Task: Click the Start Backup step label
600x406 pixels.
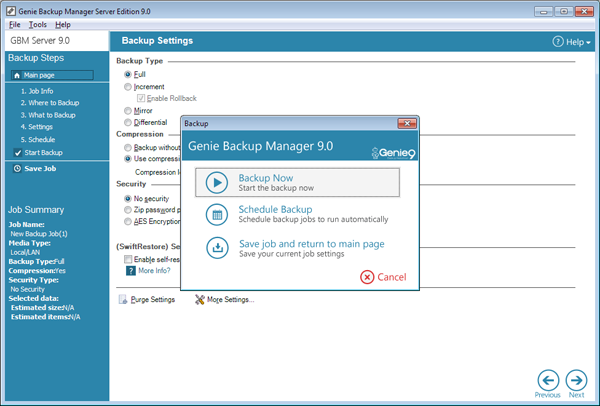Action: click(x=44, y=153)
